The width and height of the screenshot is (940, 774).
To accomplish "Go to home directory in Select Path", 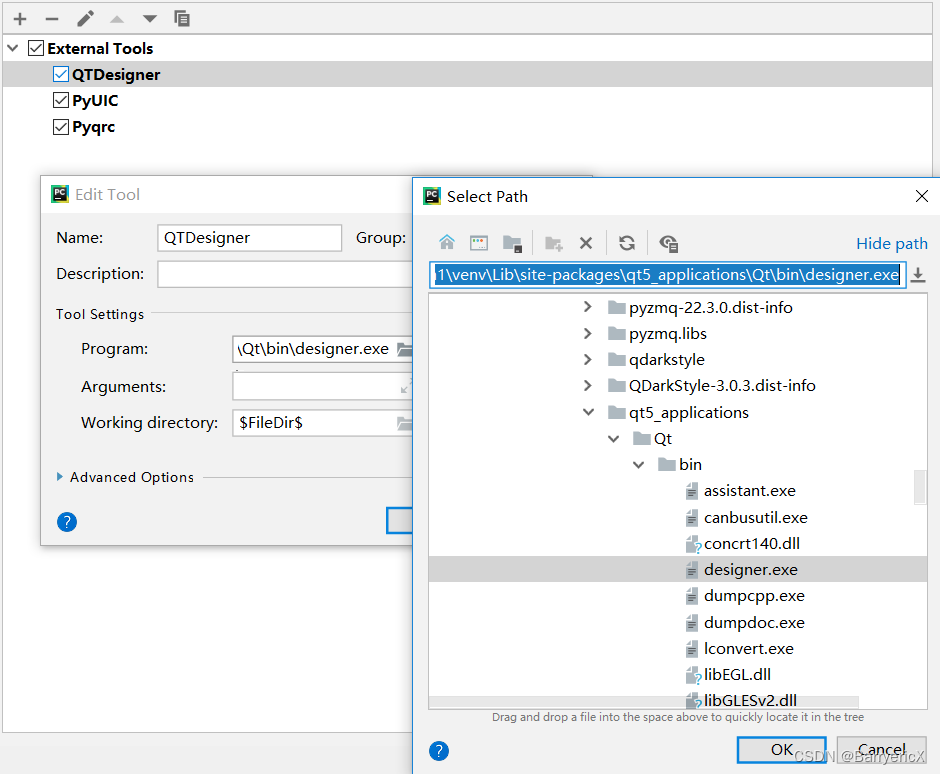I will coord(447,243).
